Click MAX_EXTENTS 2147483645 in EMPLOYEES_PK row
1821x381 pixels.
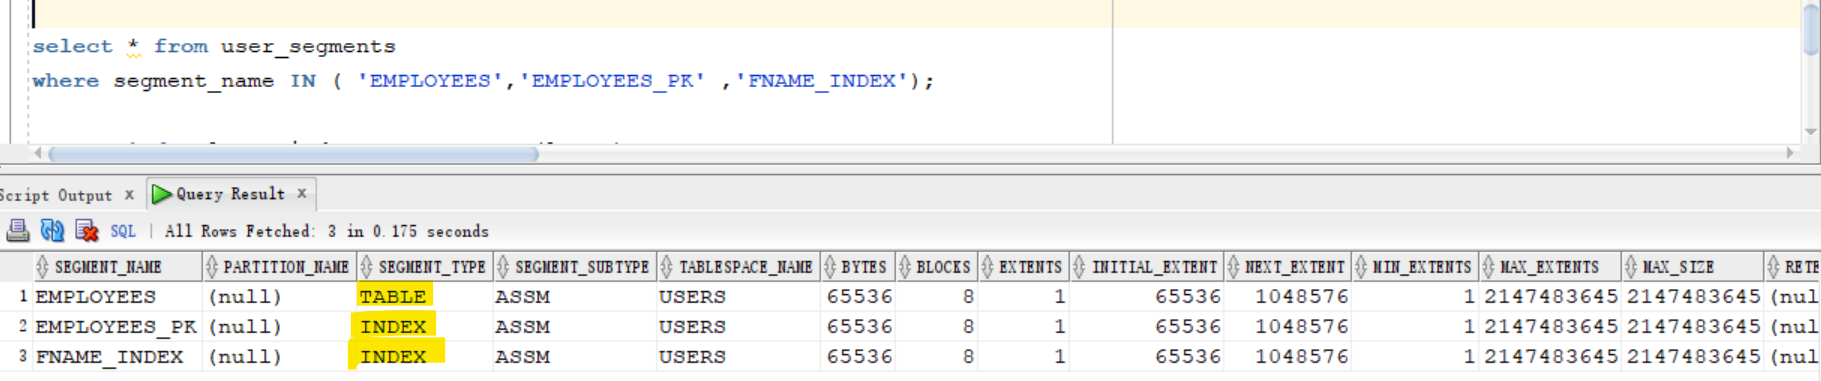(x=1551, y=327)
